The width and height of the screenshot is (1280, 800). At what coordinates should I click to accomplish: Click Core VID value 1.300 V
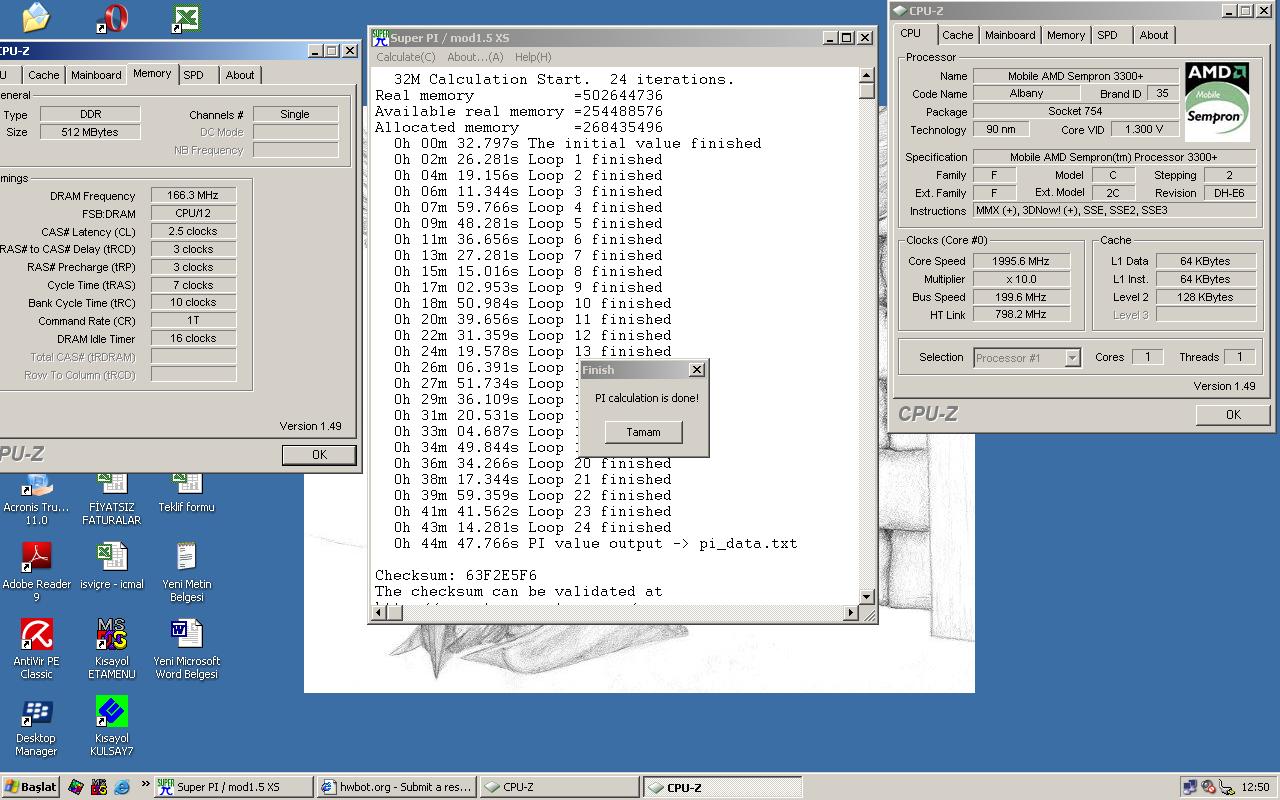[1143, 129]
